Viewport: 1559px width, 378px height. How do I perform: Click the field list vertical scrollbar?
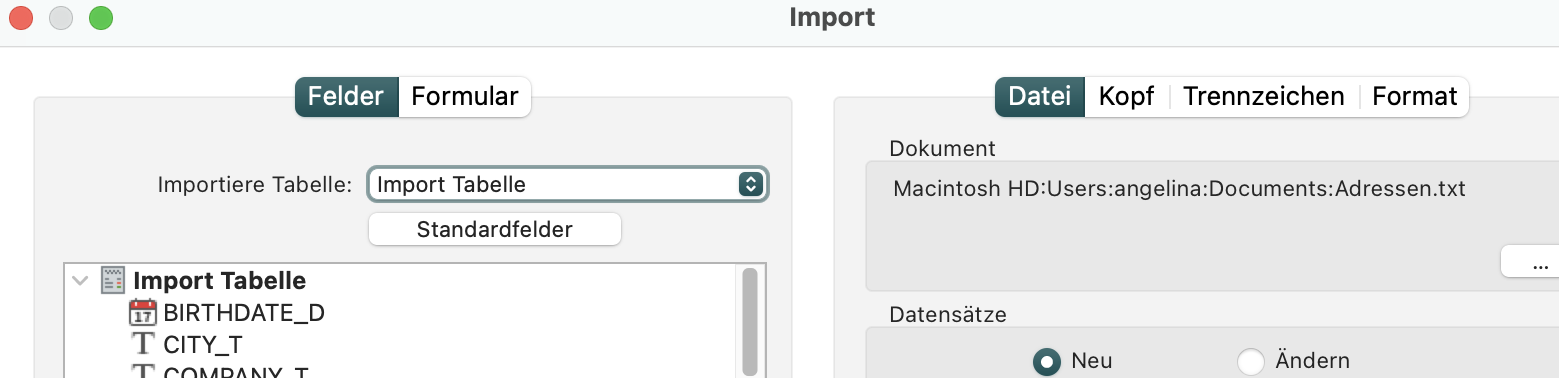click(750, 320)
